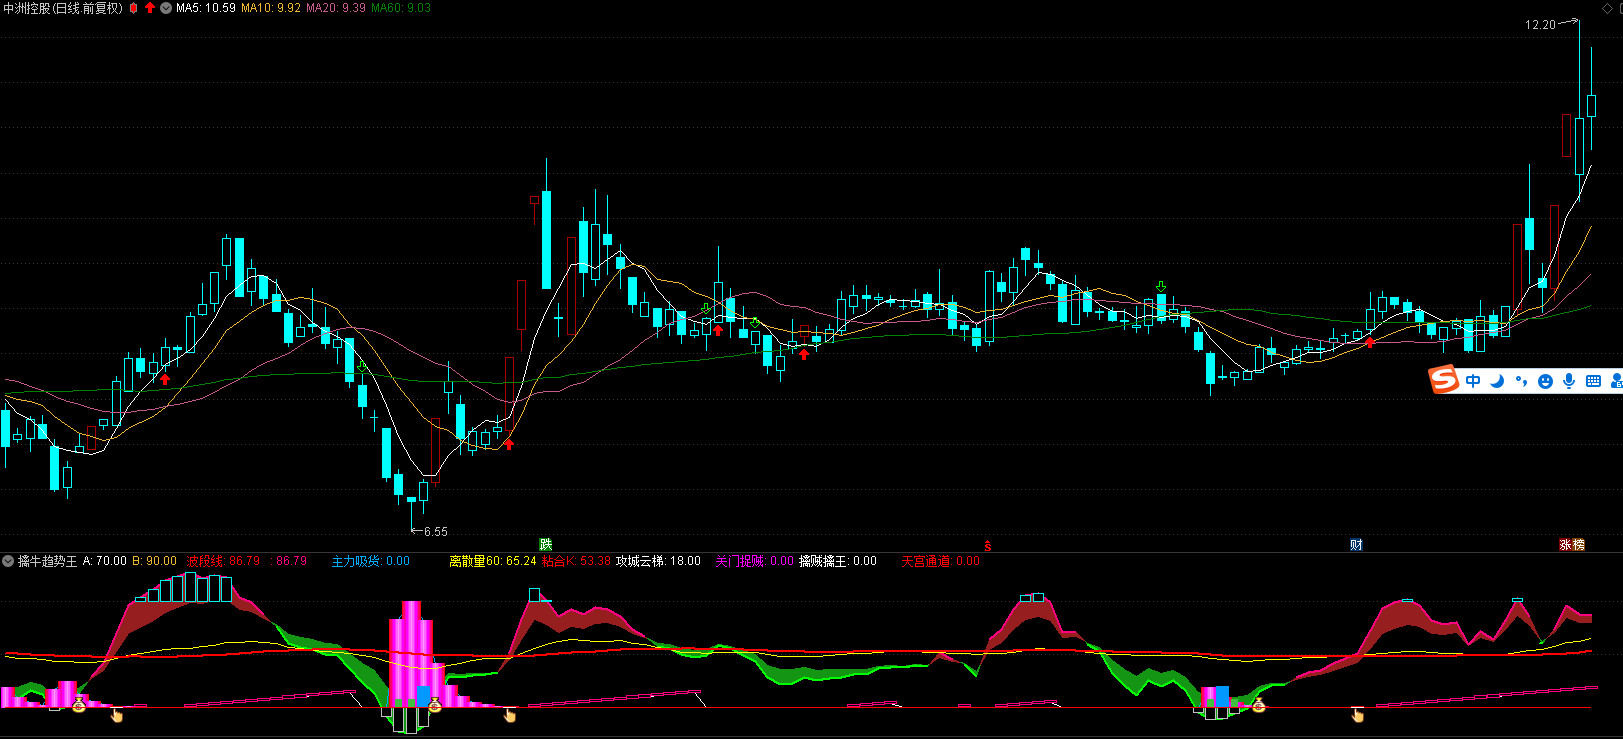Image resolution: width=1623 pixels, height=739 pixels.
Task: Click the 主力吸货: 0.00 value label
Action: pos(370,561)
